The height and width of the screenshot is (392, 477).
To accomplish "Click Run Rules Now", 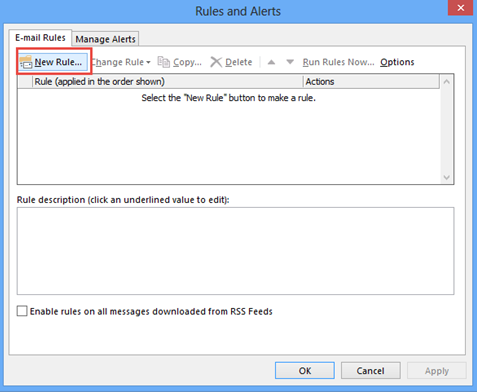I will (x=338, y=62).
